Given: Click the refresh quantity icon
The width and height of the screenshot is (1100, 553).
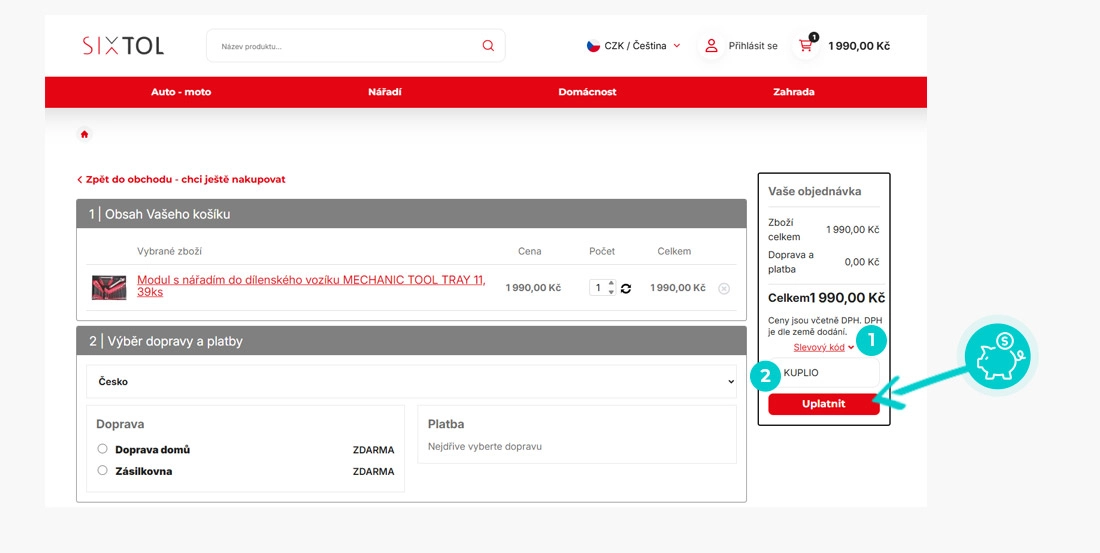Looking at the screenshot, I should 626,288.
